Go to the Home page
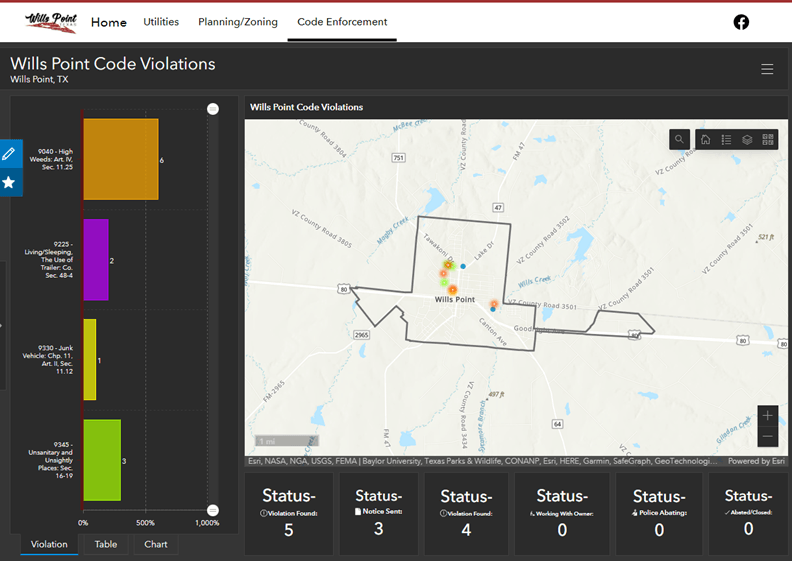This screenshot has height=561, width=792. pyautogui.click(x=109, y=22)
